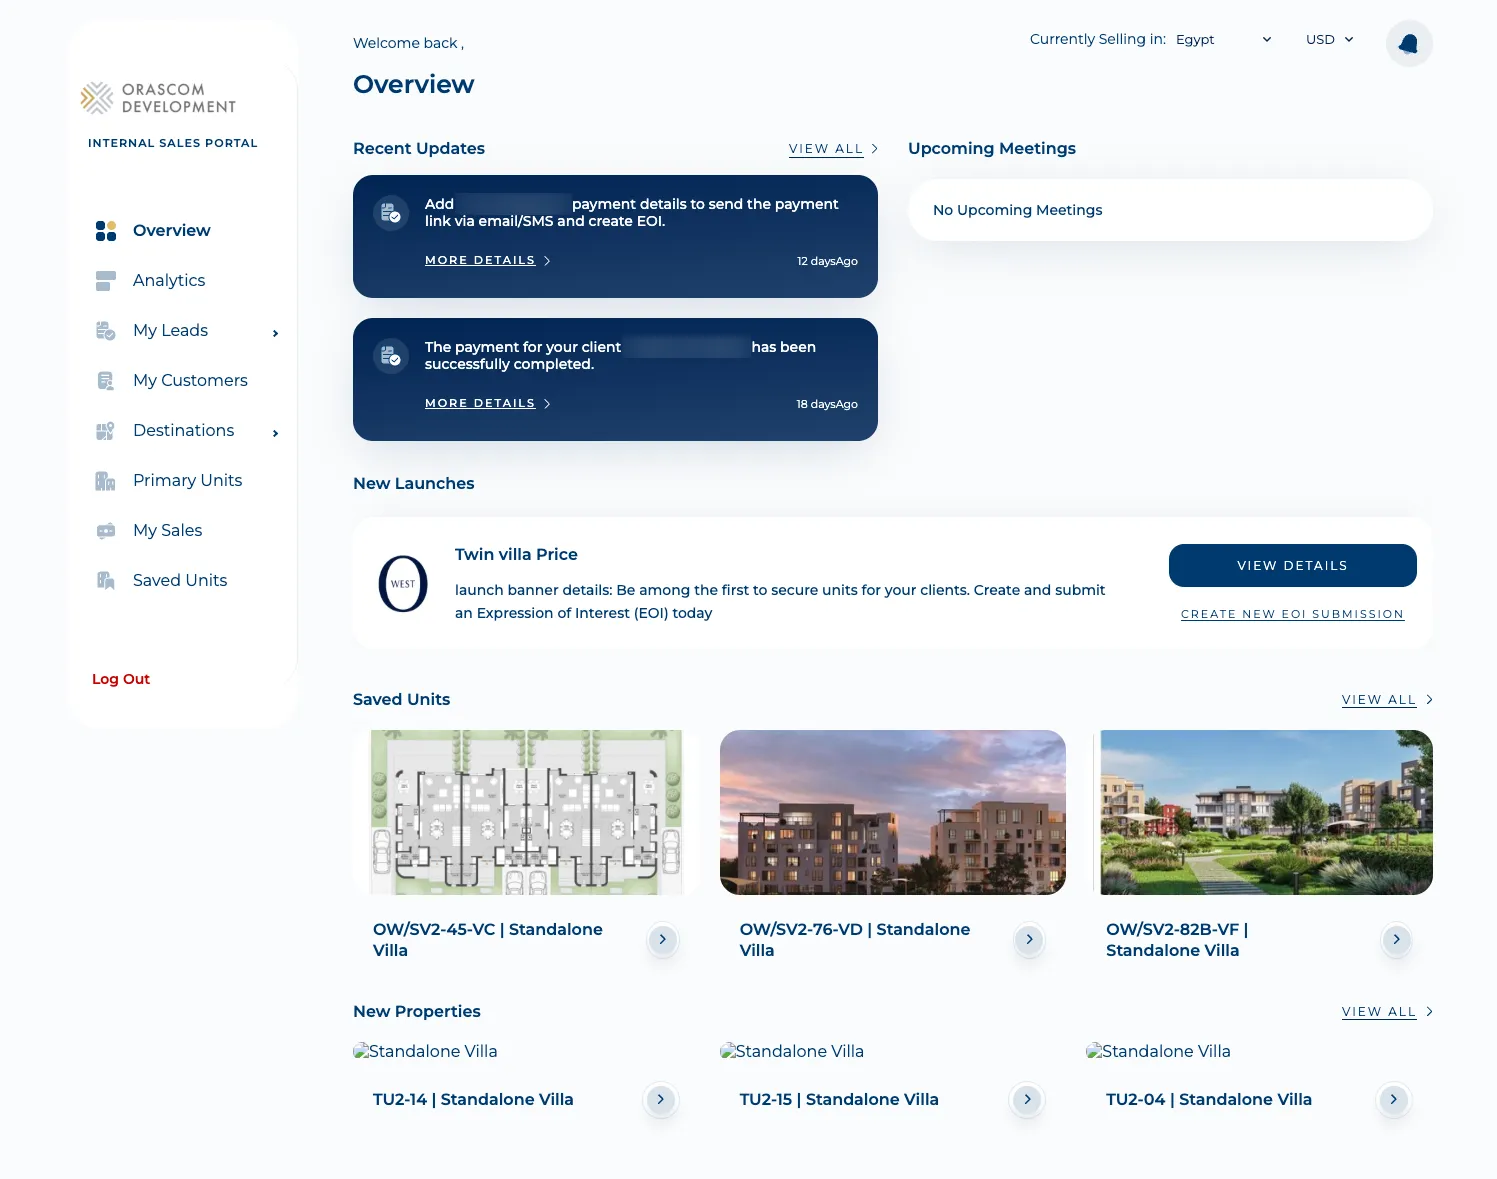The image size is (1497, 1179).
Task: Click the 'OW/SV2-76-VD | Standalone Villa' title
Action: 855,940
